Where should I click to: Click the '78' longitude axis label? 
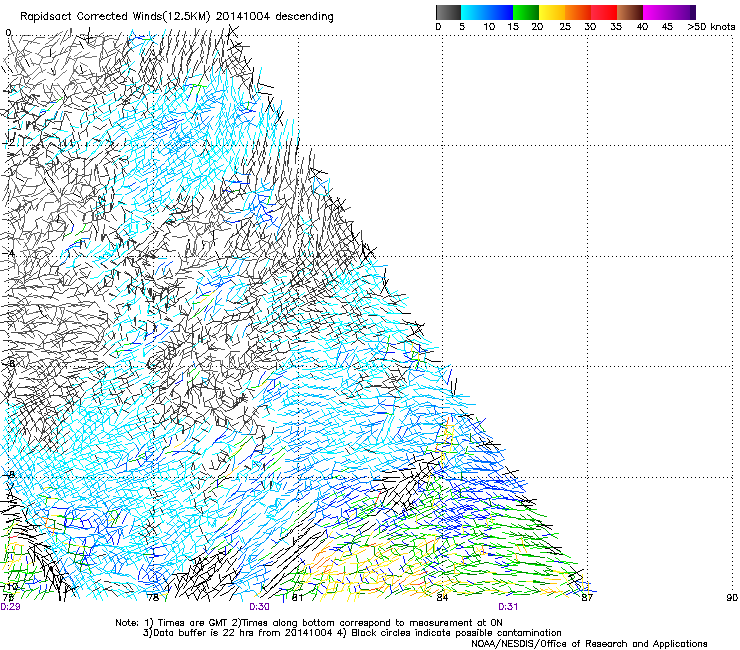(153, 598)
